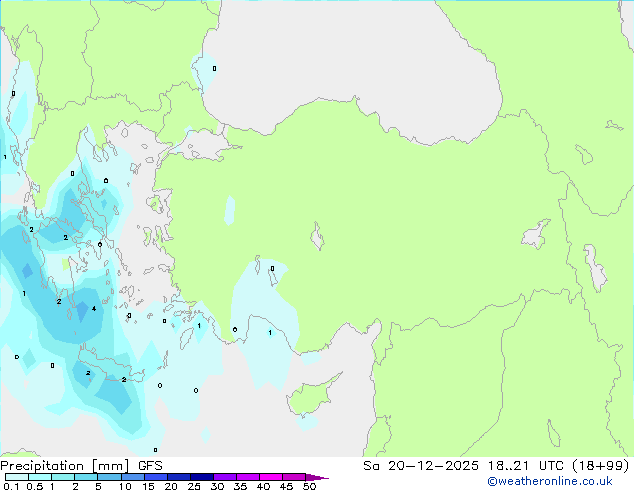Pick the 10–15 mm legend color swatch
Screen dimensions: 634x490
click(132, 477)
